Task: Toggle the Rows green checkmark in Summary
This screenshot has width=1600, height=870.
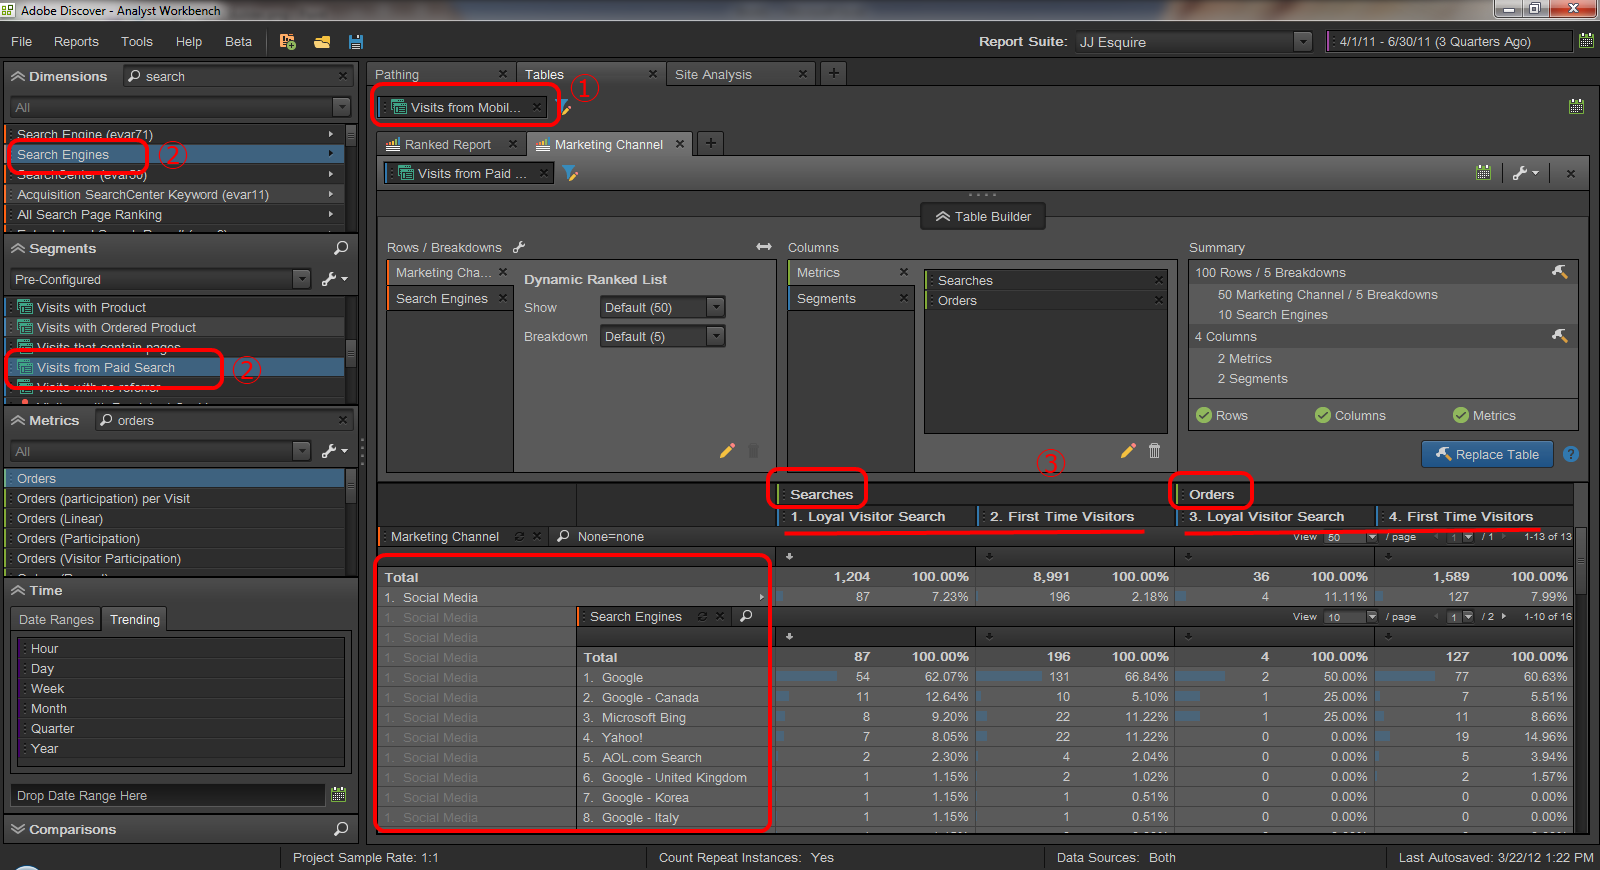Action: pyautogui.click(x=1204, y=415)
